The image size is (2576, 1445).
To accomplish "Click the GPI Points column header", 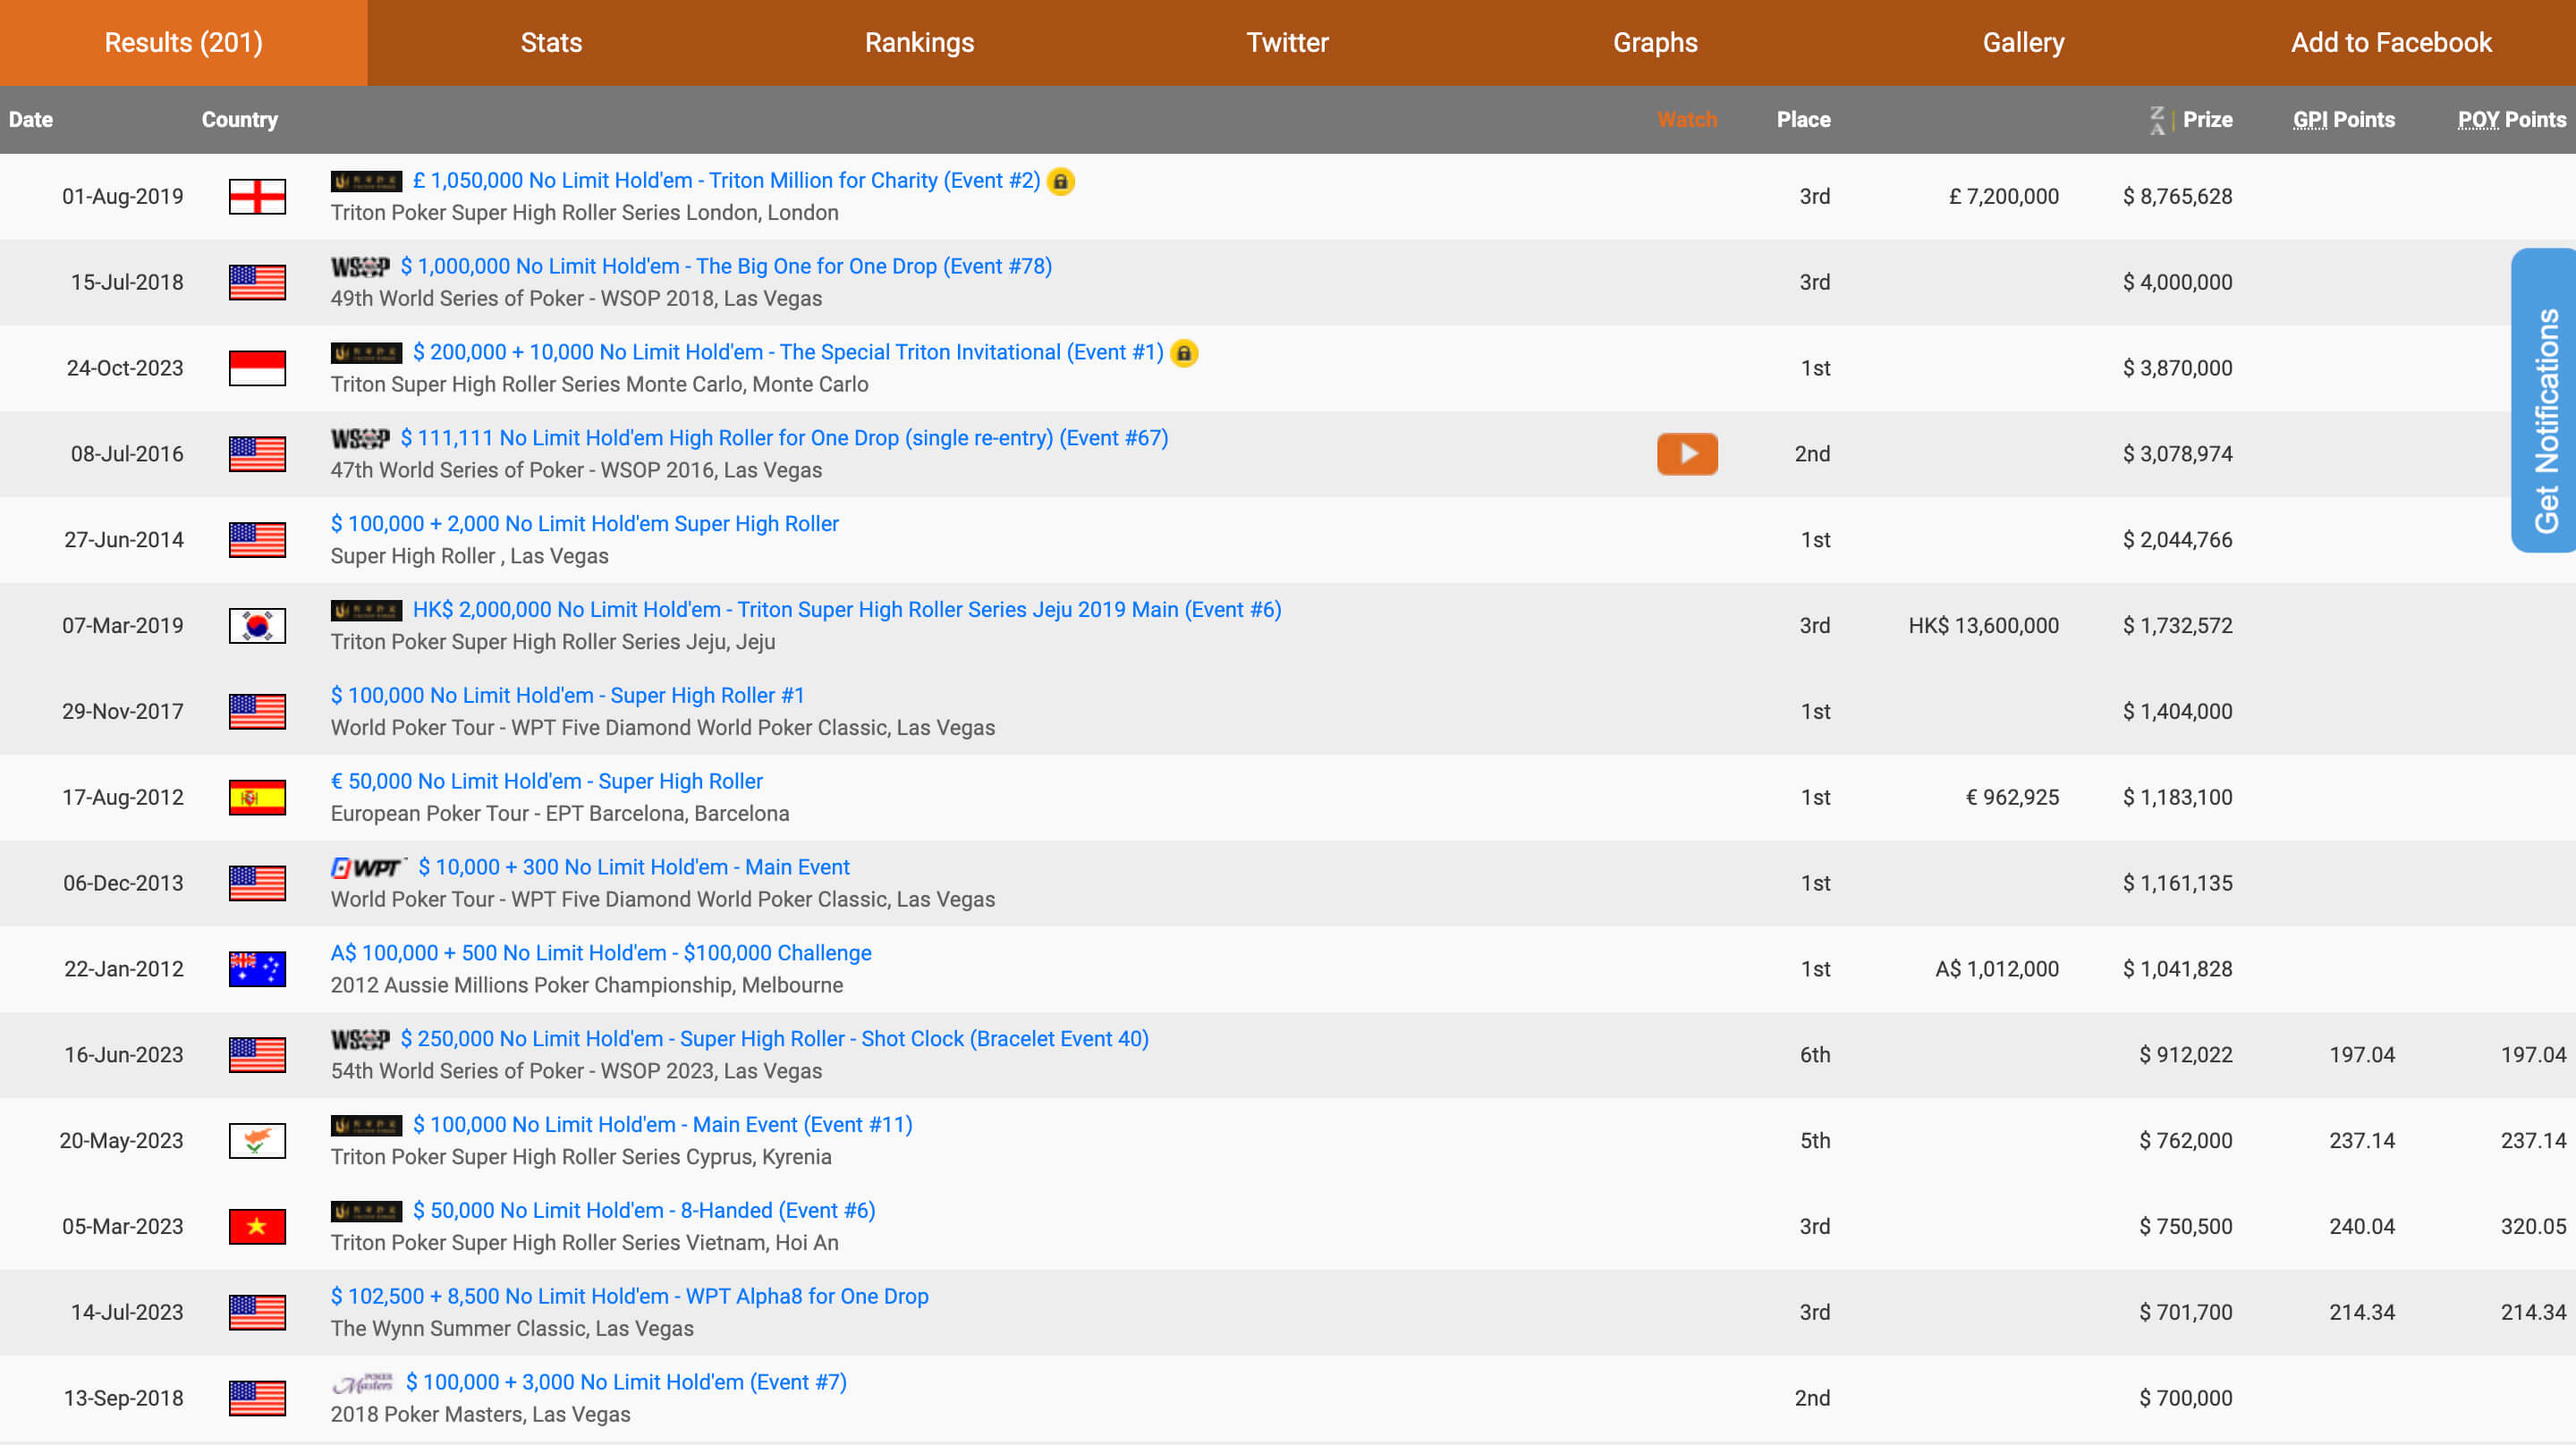I will pos(2343,120).
